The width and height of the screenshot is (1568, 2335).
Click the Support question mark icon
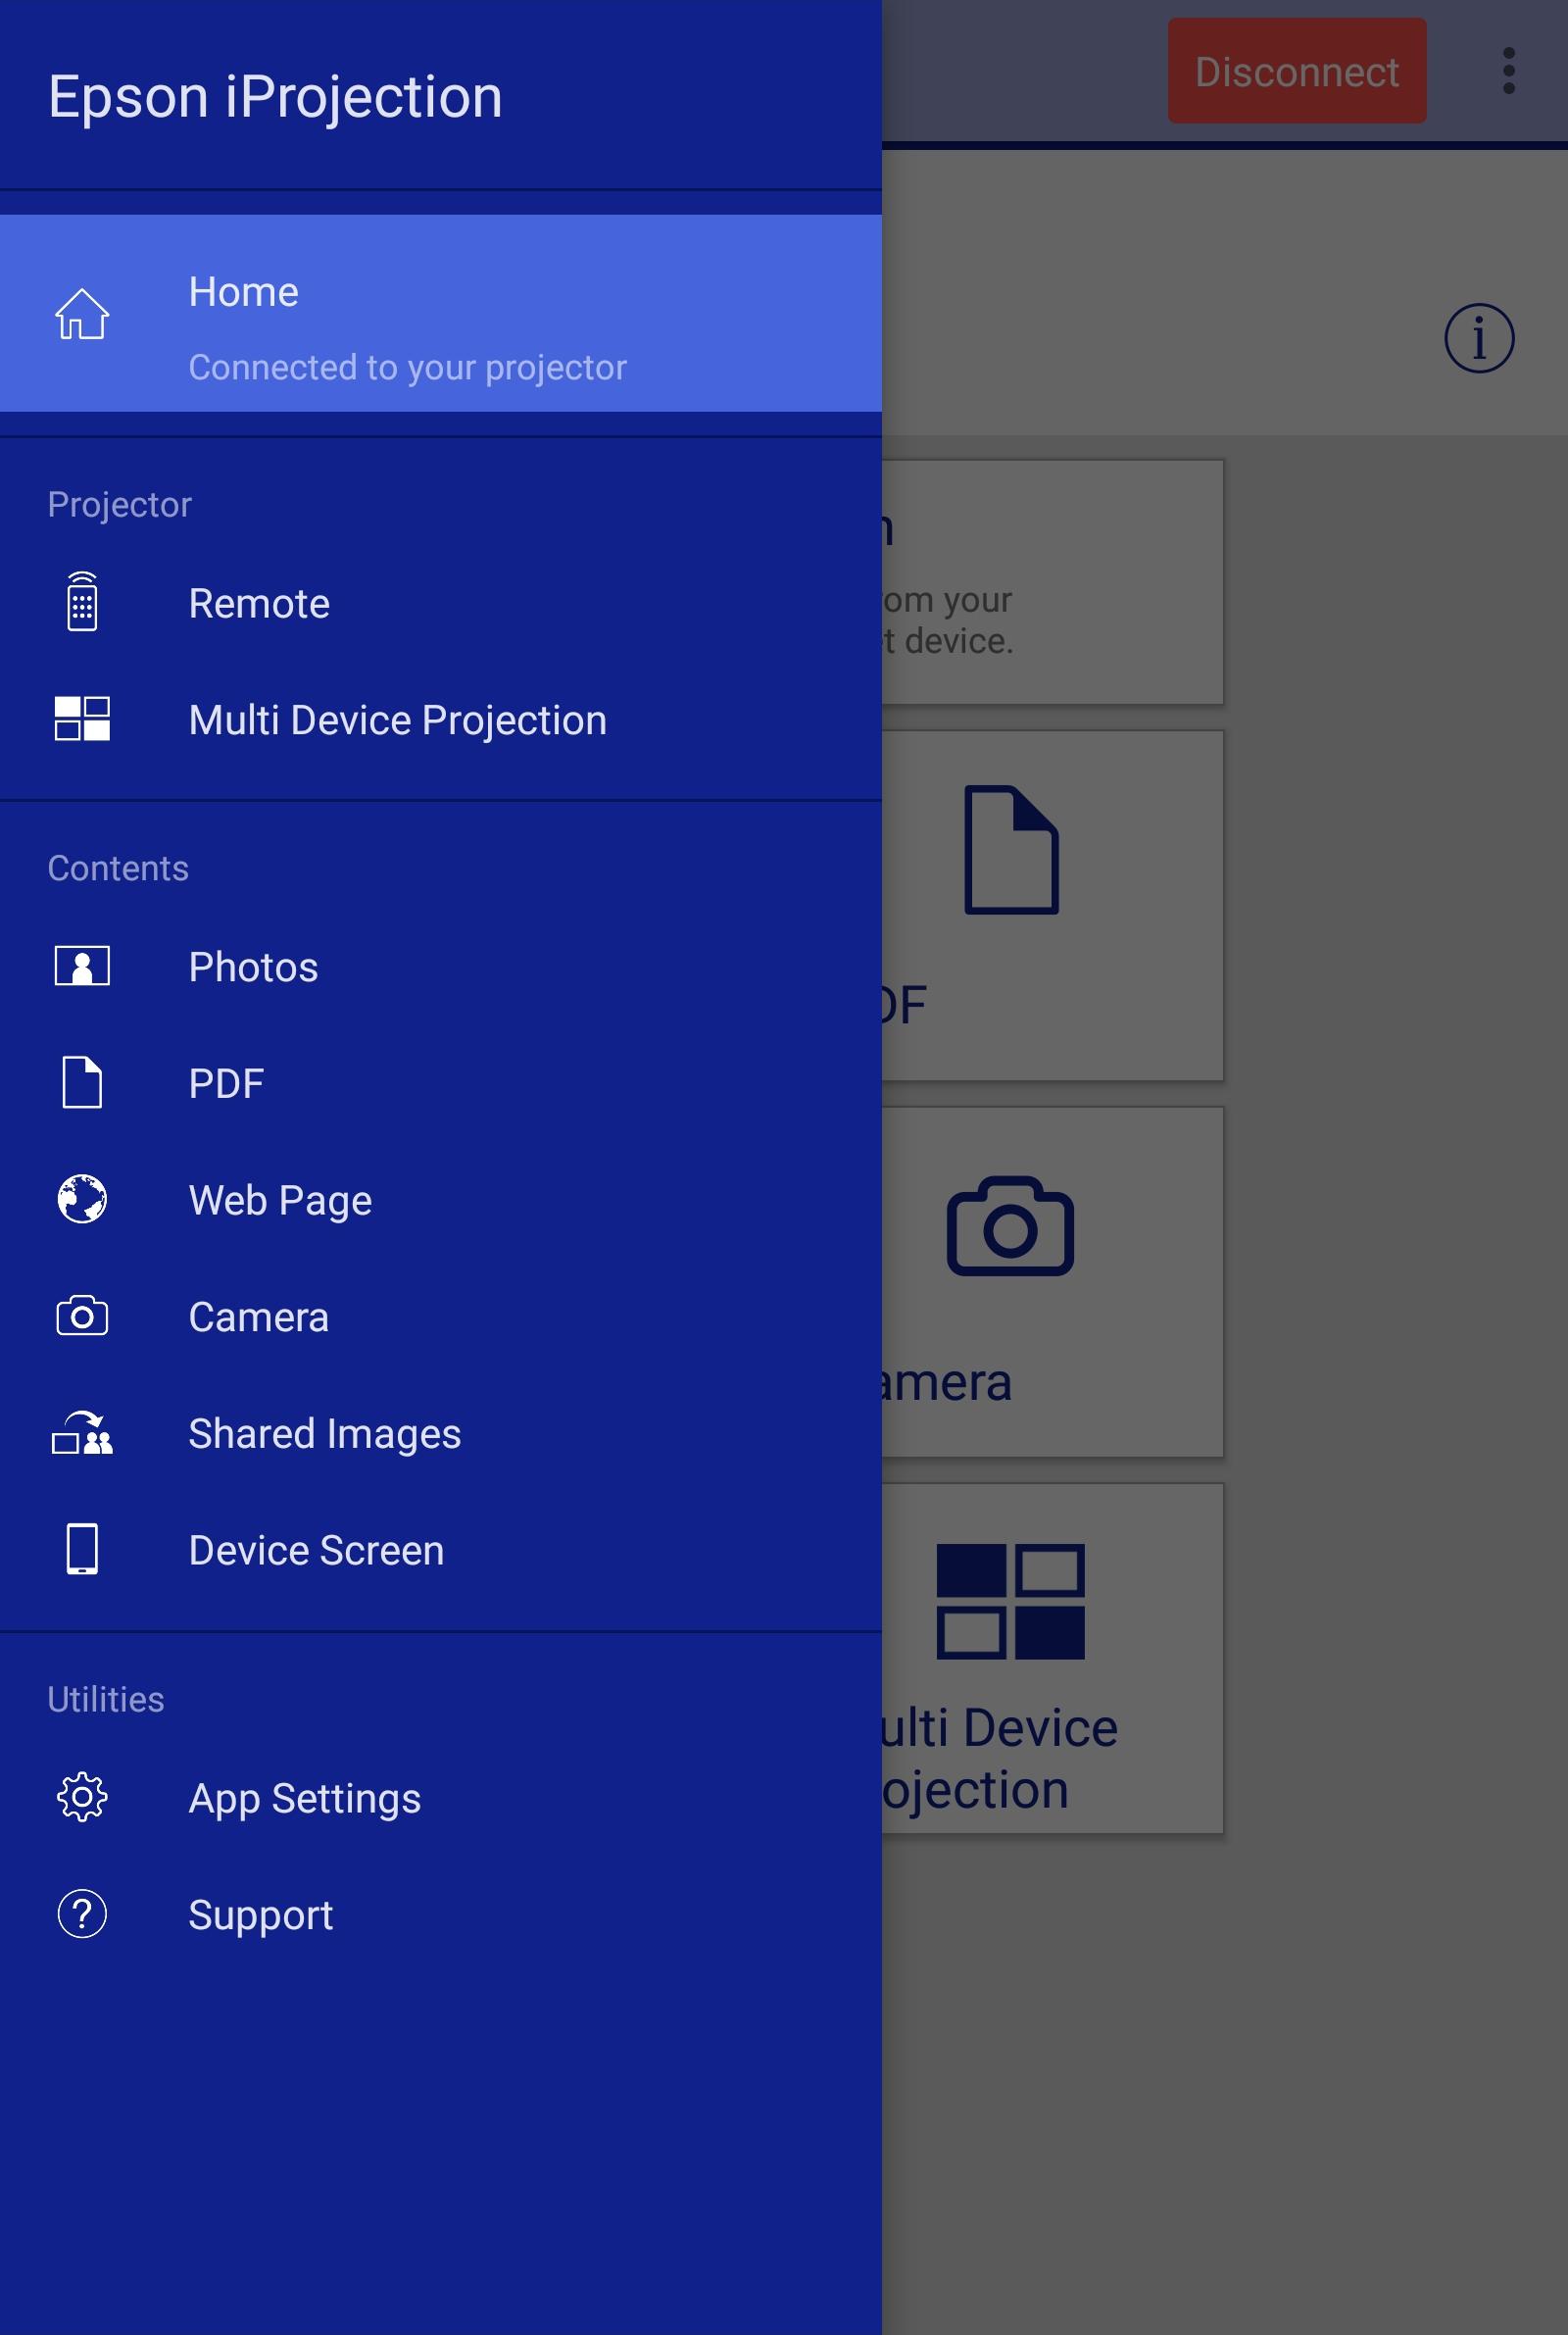(x=82, y=1914)
